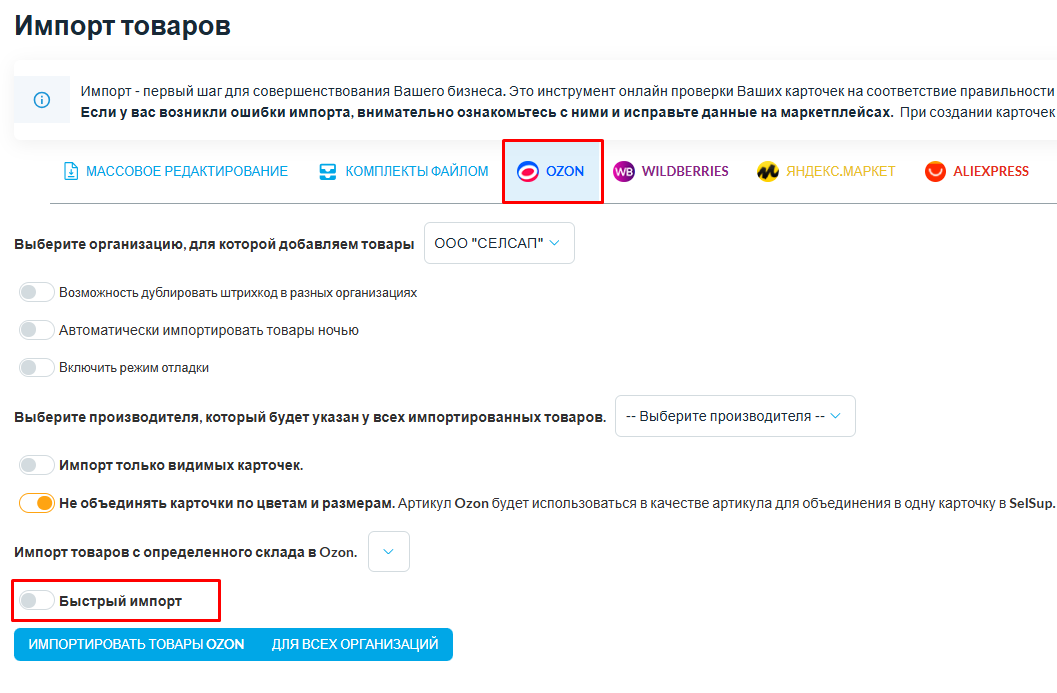The image size is (1057, 693).
Task: Open the Выберите производителя dropdown
Action: pos(735,416)
